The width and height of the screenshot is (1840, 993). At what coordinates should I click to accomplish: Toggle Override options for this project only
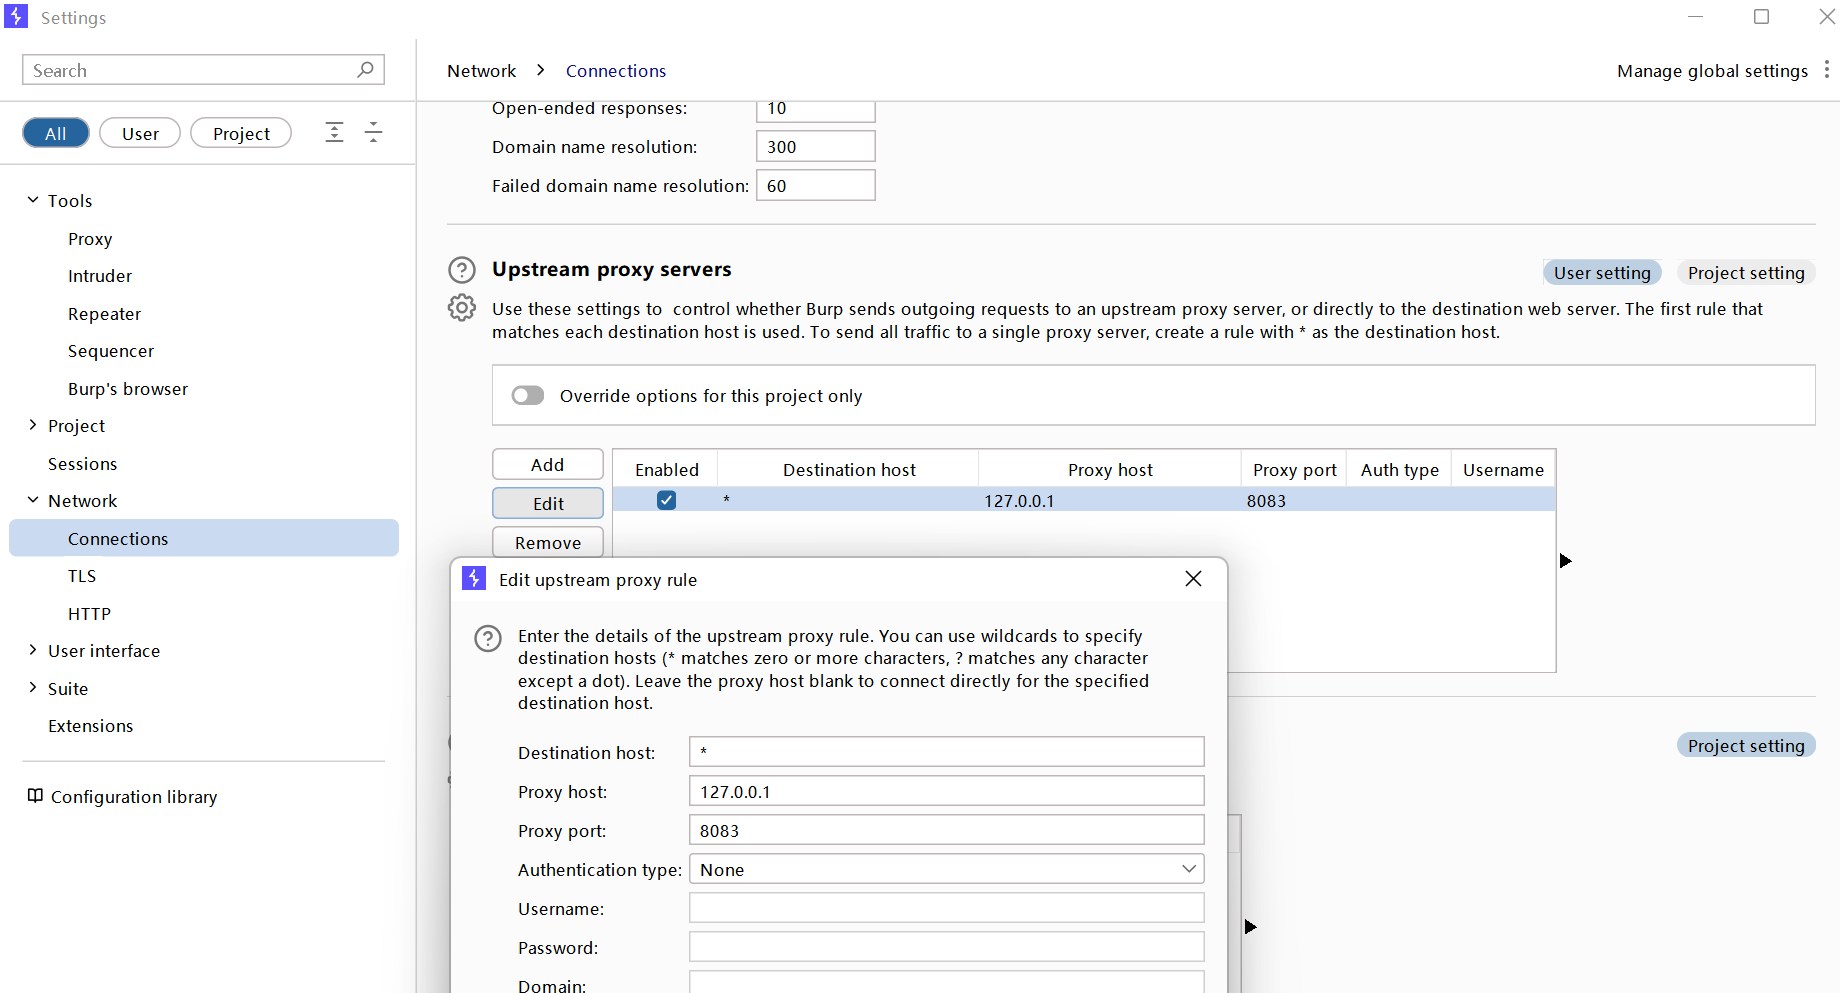528,396
